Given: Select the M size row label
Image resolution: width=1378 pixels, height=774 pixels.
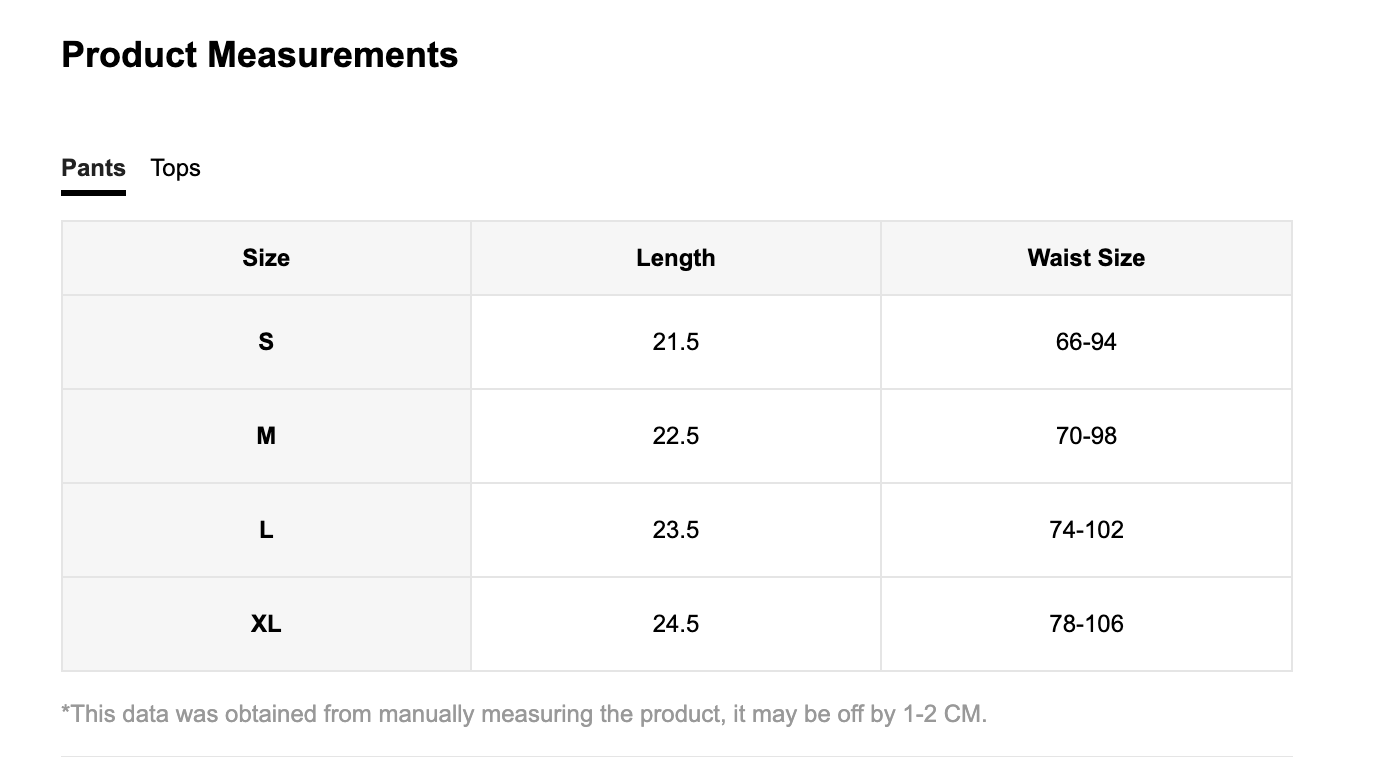Looking at the screenshot, I should (x=266, y=436).
